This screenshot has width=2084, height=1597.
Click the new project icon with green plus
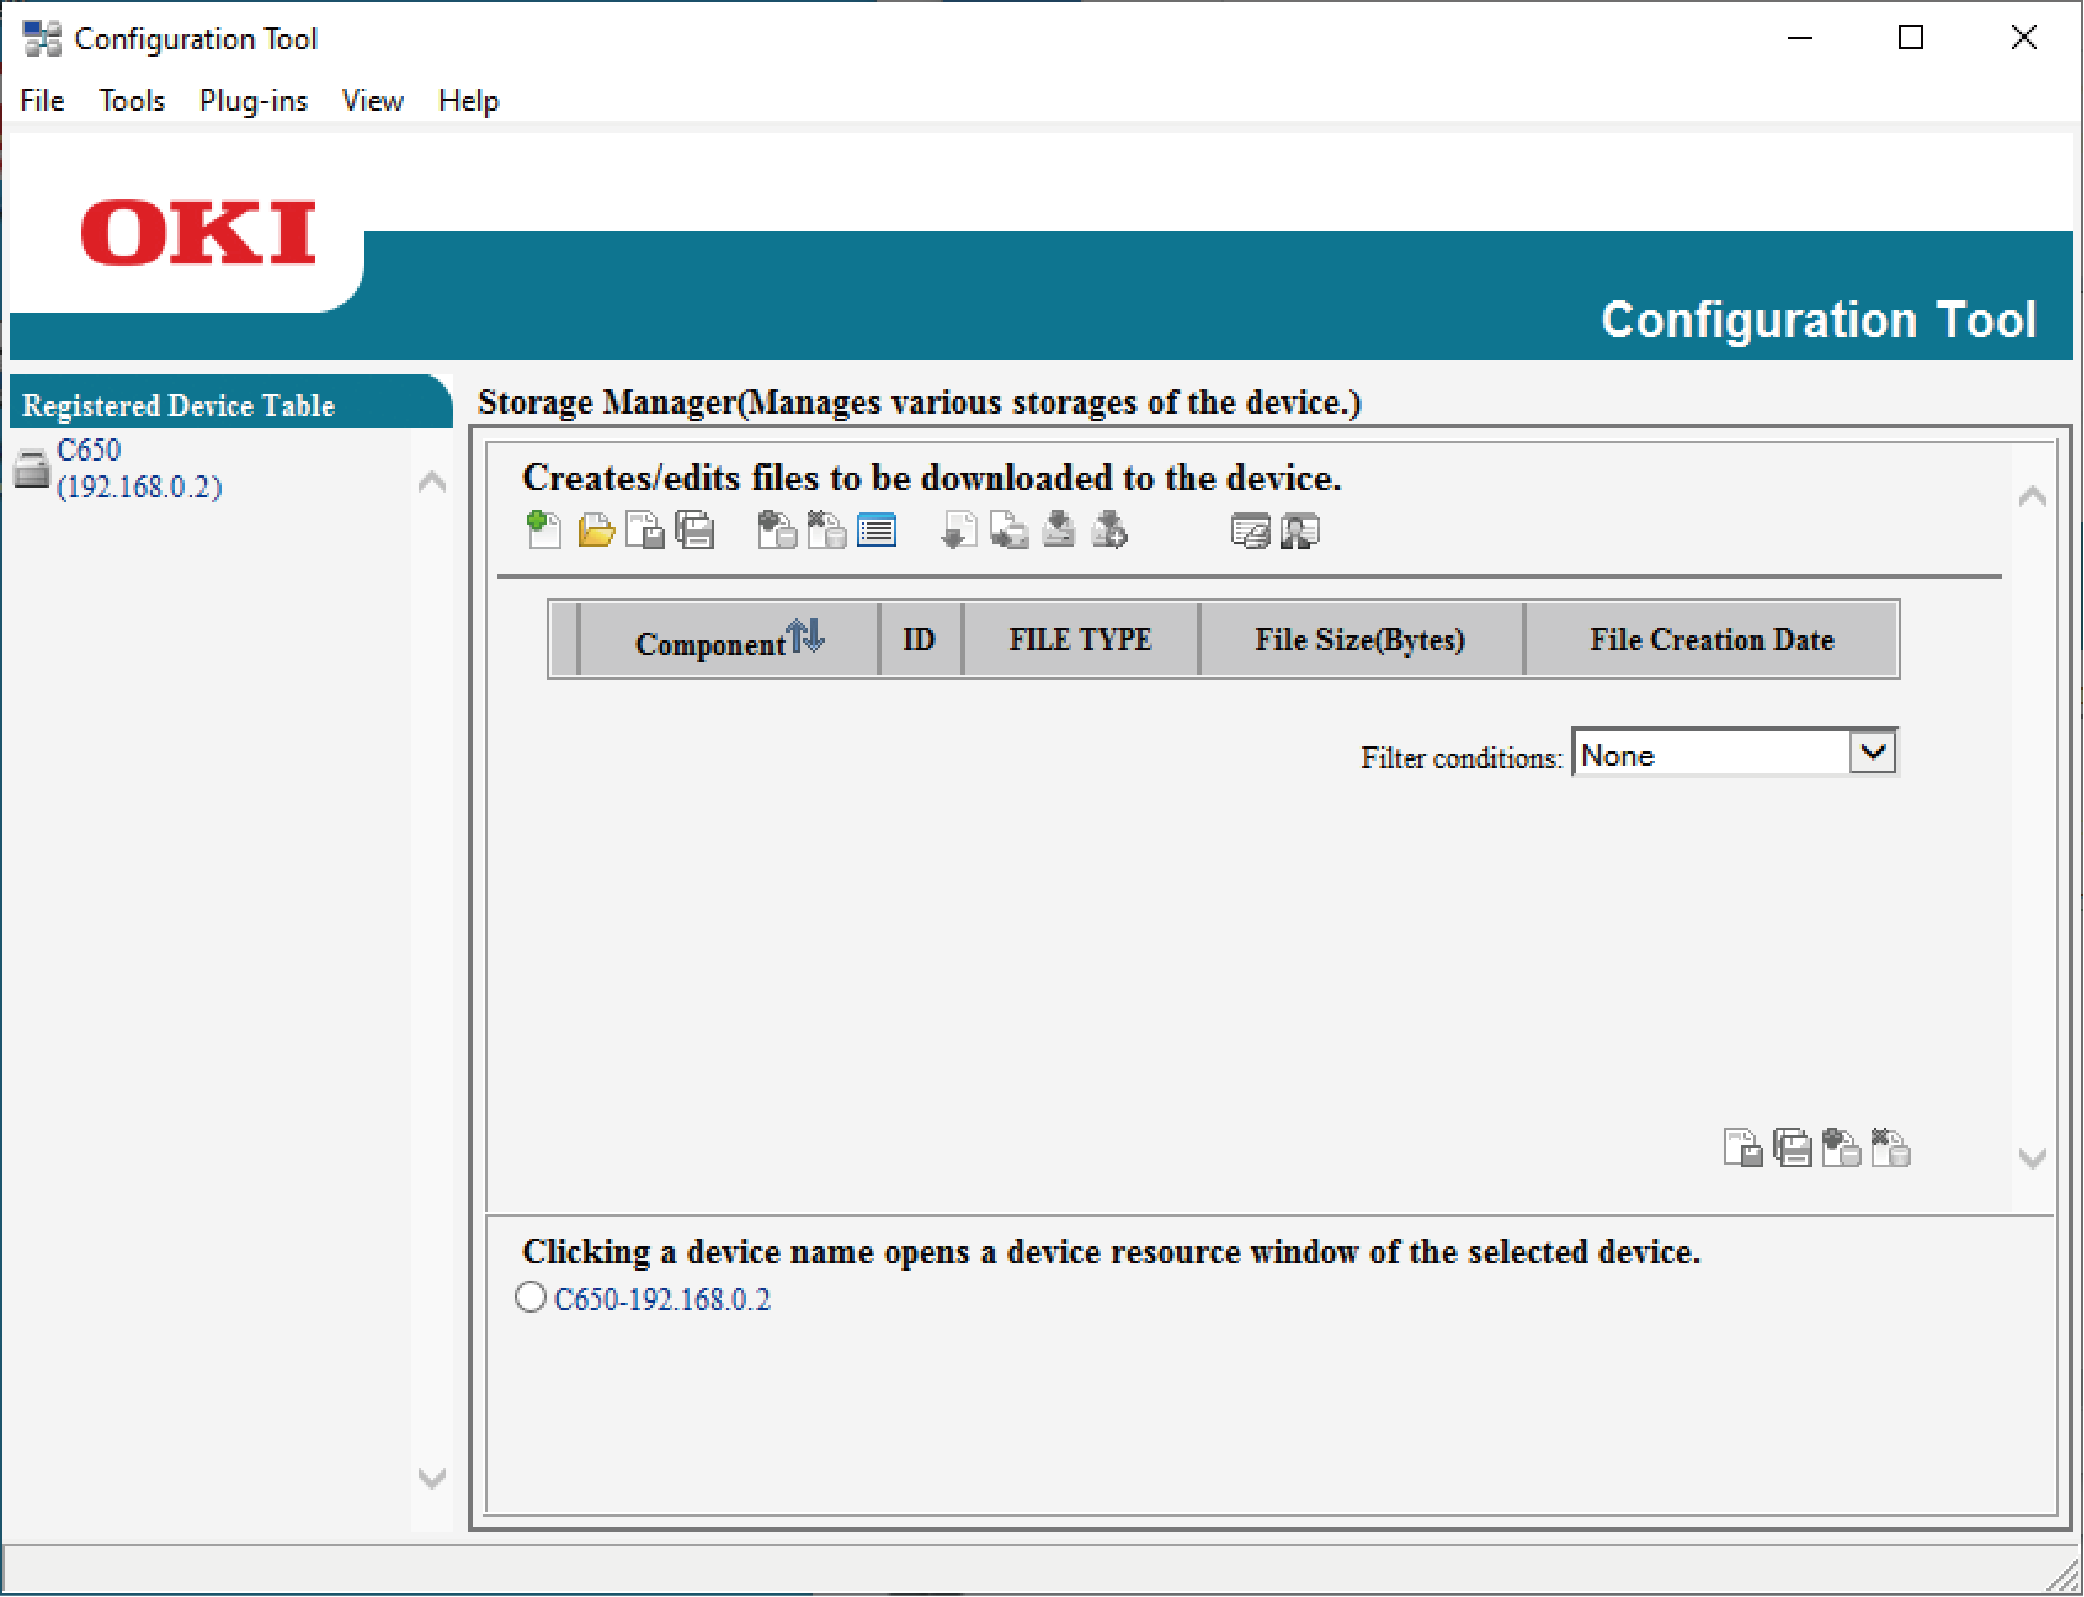(544, 530)
